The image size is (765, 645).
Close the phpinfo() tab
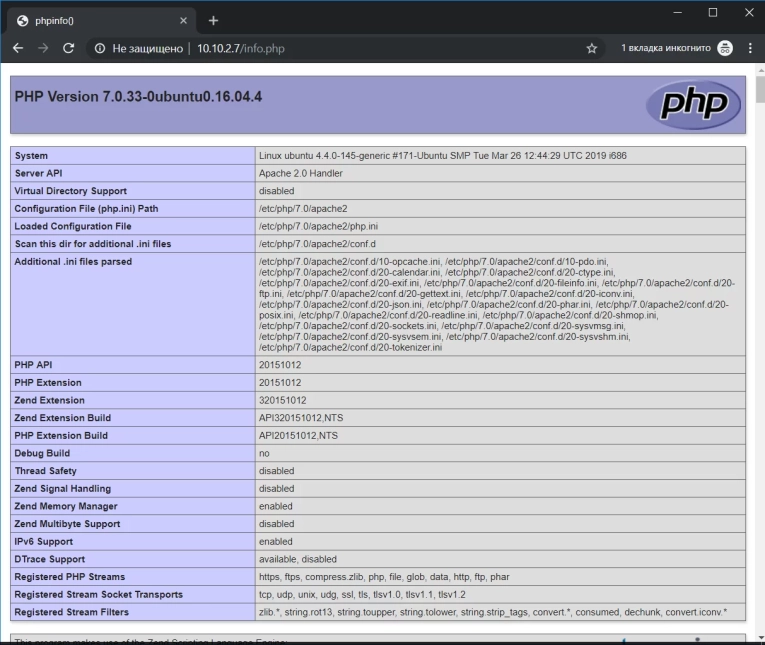click(x=183, y=20)
